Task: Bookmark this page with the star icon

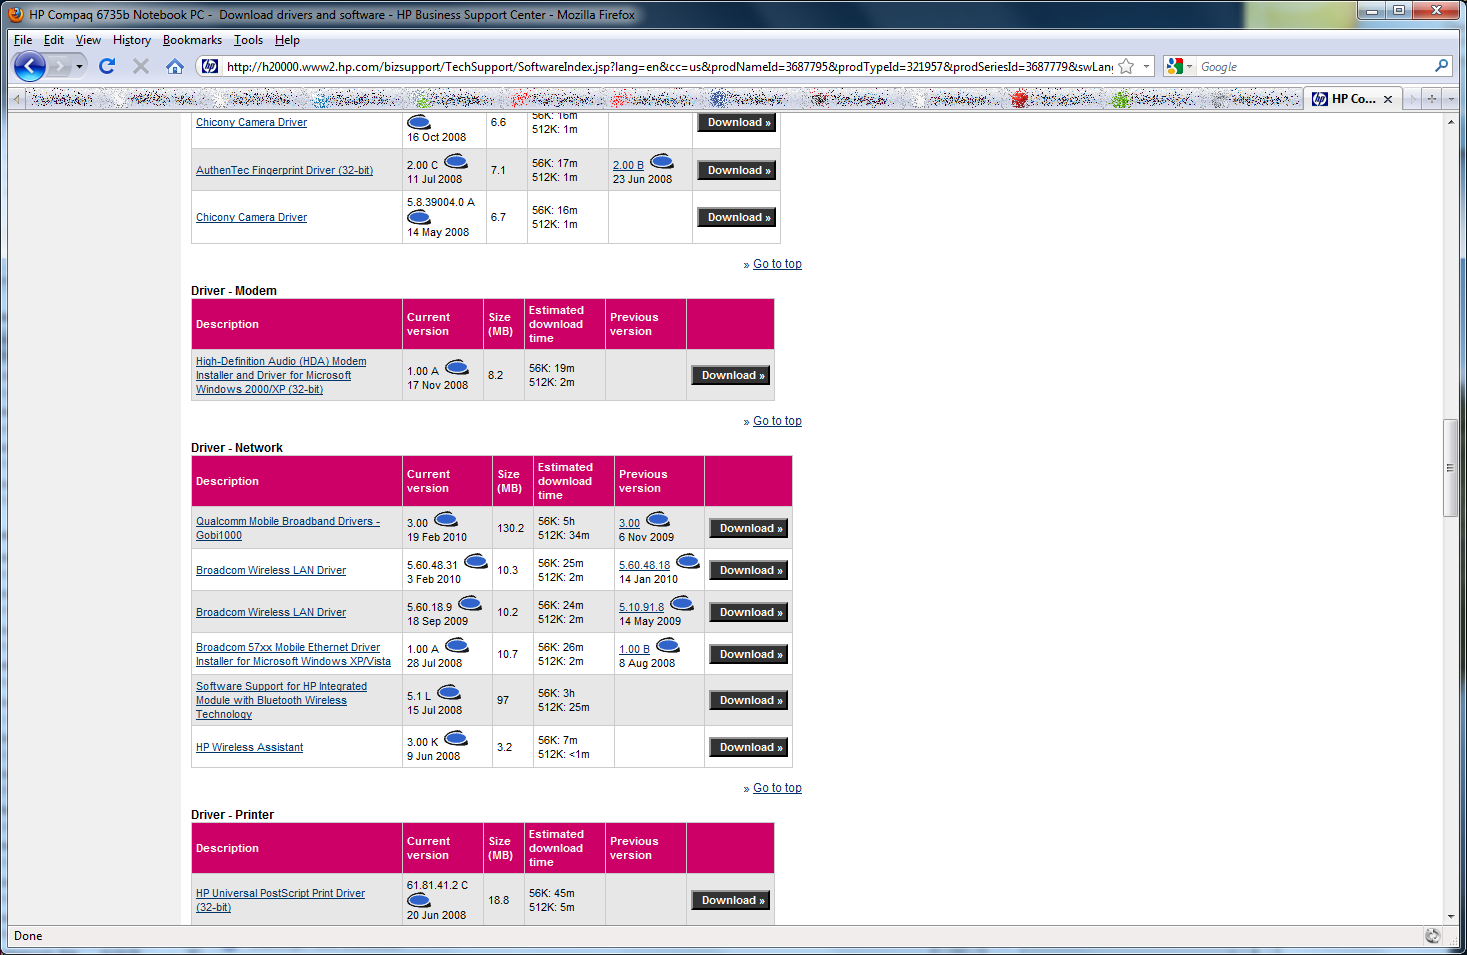Action: [1126, 66]
